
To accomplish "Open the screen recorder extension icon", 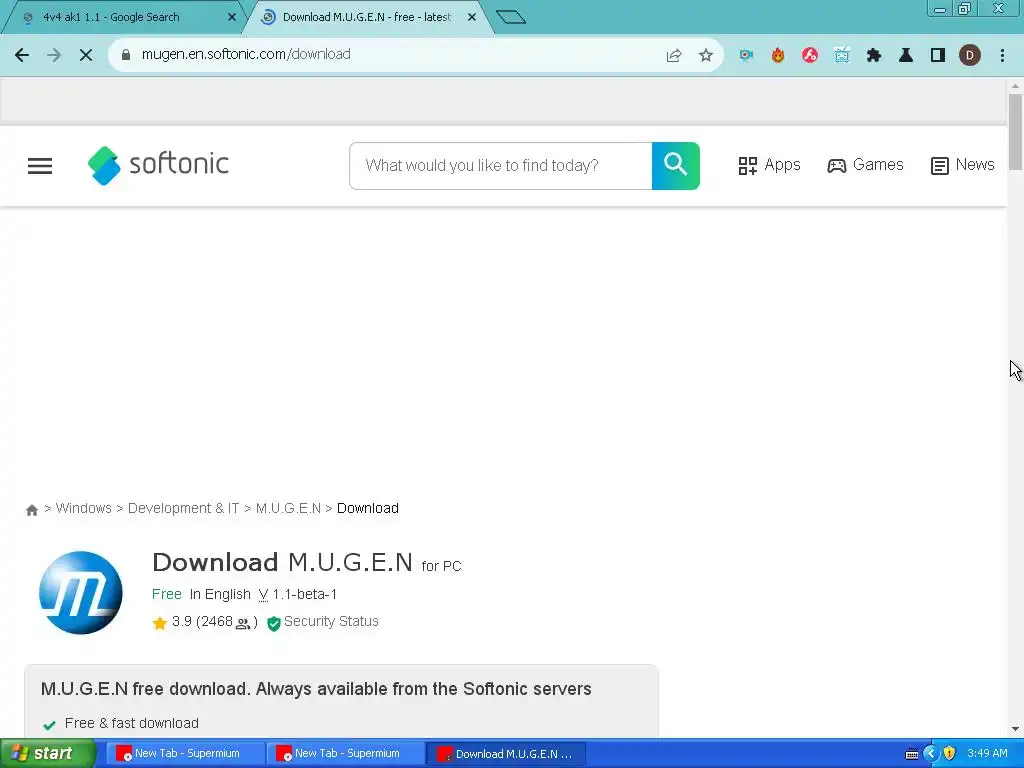I will pos(746,56).
